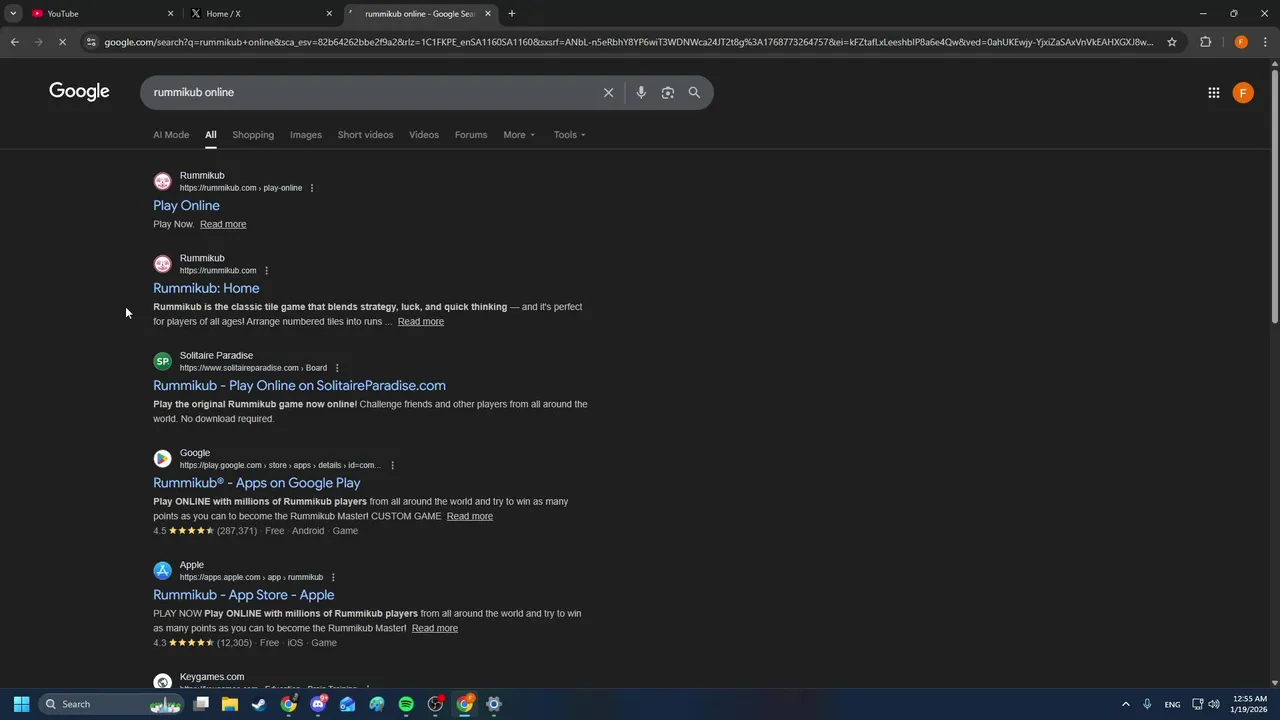Open search by image camera icon
Screen dimensions: 1280x720
pyautogui.click(x=667, y=92)
